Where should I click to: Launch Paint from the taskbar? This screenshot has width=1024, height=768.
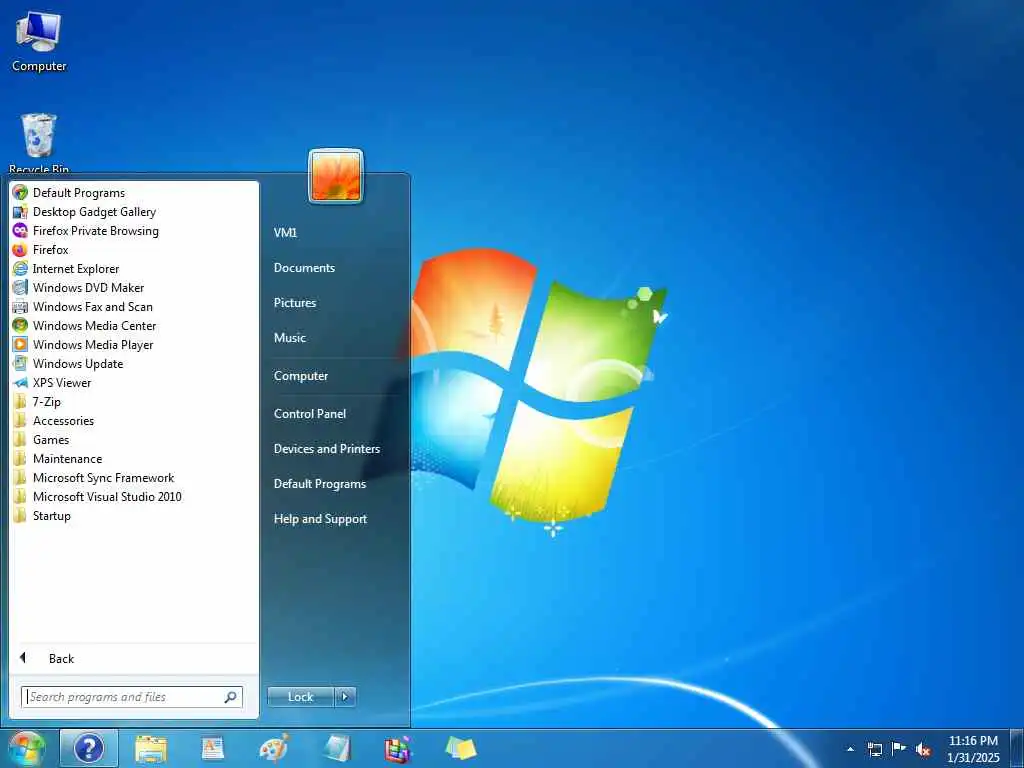274,748
